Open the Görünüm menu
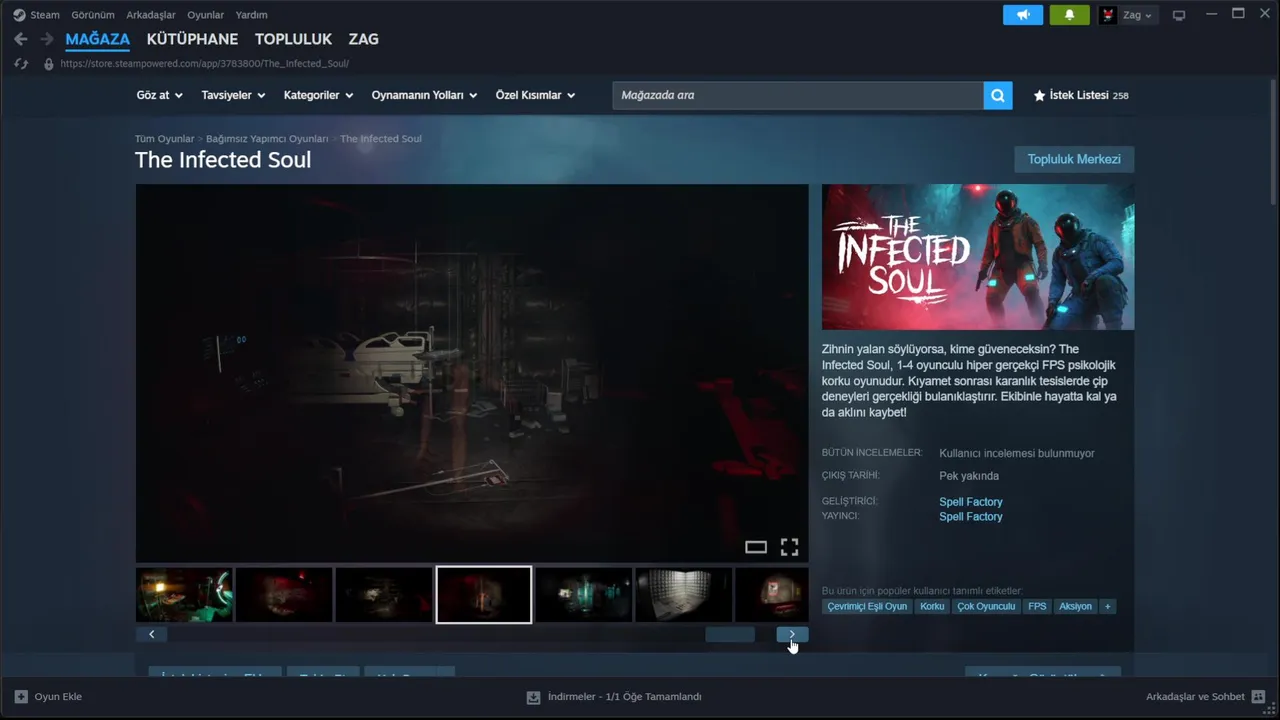 tap(93, 15)
